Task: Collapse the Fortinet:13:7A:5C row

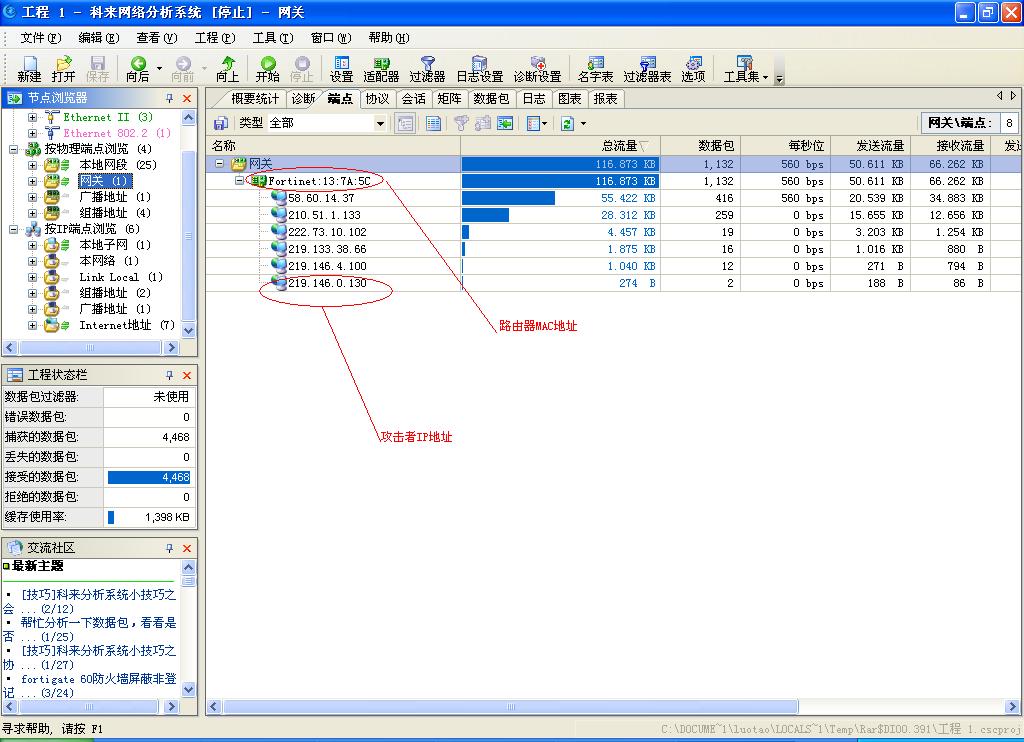Action: [x=240, y=181]
